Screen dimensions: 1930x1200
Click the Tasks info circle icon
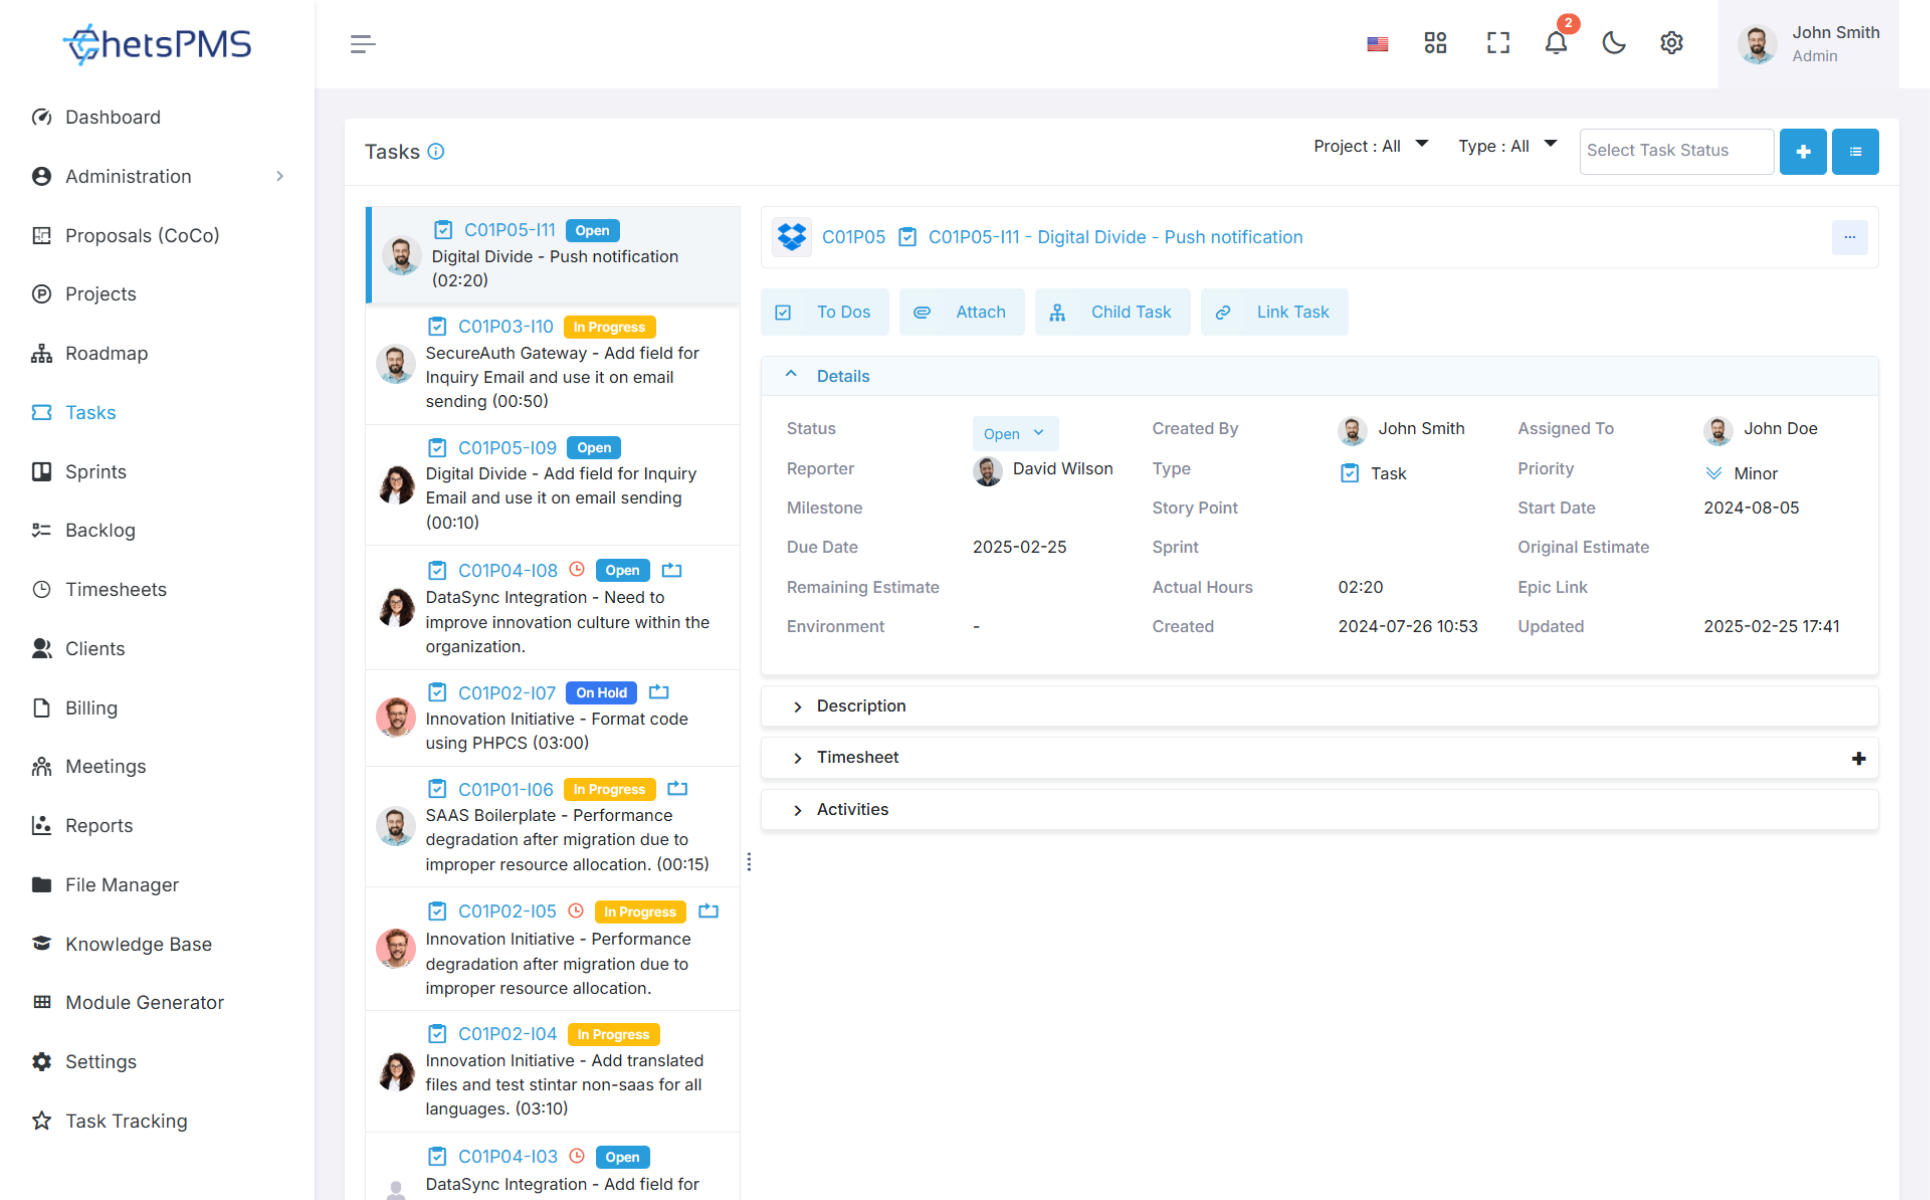point(436,151)
